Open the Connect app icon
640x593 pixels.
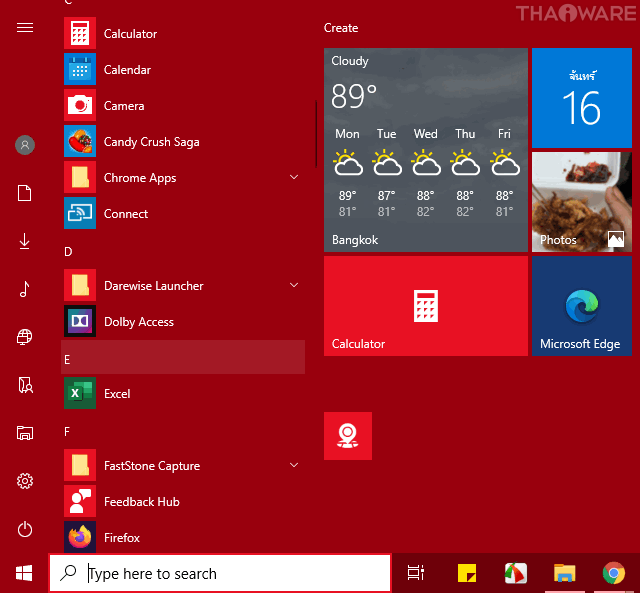click(x=80, y=213)
